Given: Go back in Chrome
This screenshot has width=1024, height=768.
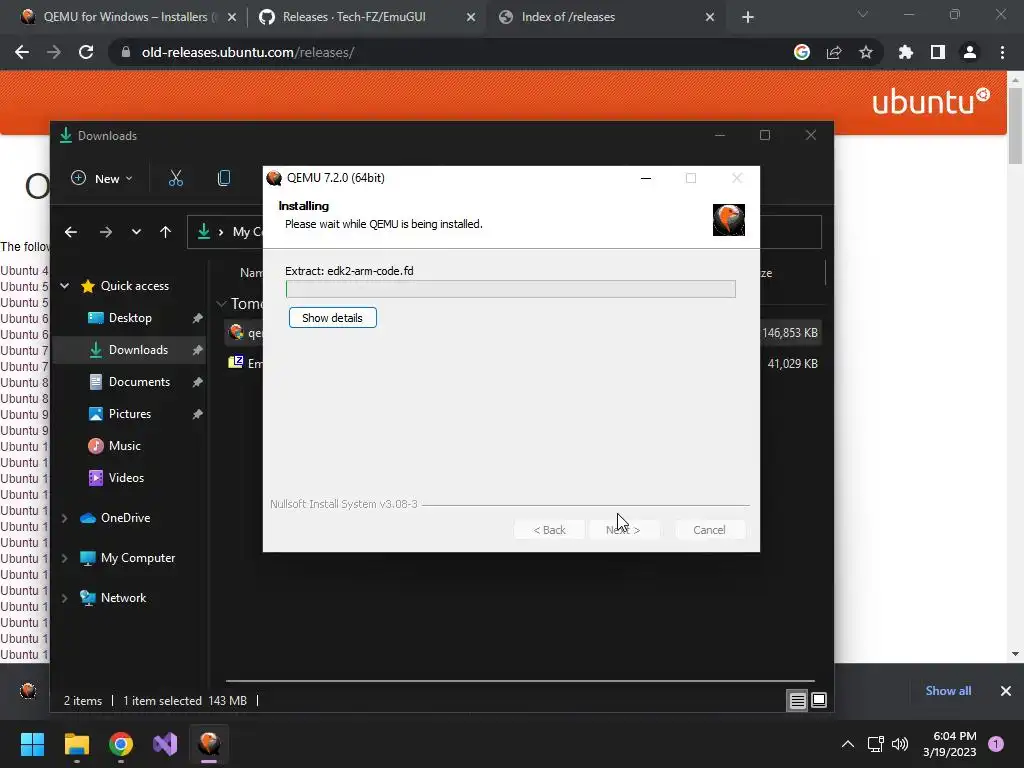Looking at the screenshot, I should coord(22,52).
